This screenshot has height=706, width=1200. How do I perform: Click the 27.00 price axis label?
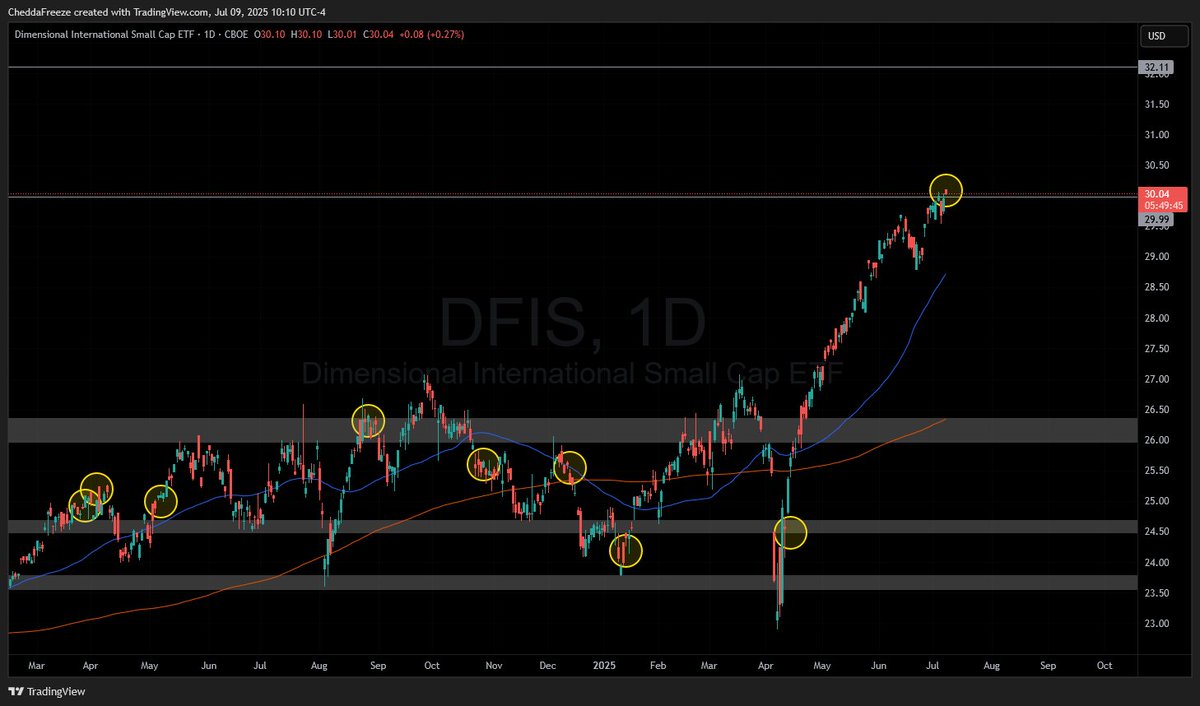[x=1157, y=379]
